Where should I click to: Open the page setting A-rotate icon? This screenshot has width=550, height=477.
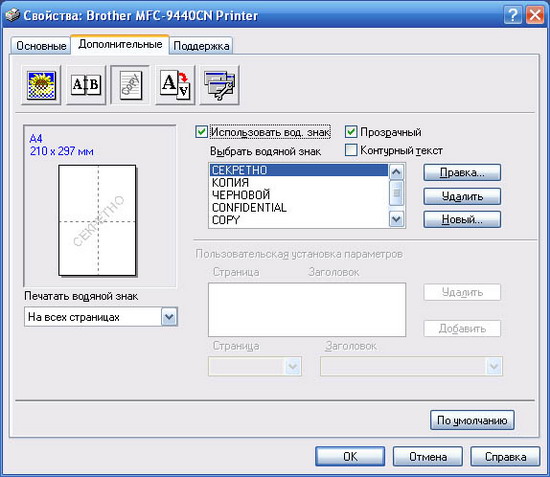pyautogui.click(x=175, y=85)
